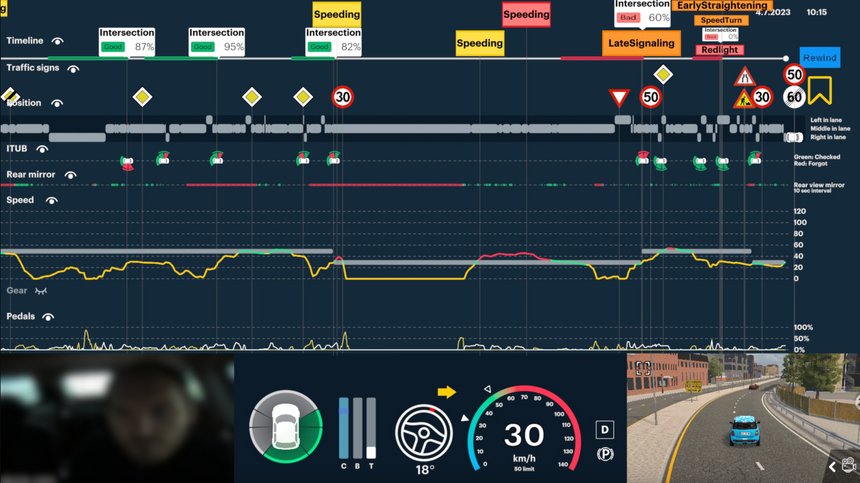Click the fullscreen frame icon in 3D view
860x483 pixels.
pos(643,368)
